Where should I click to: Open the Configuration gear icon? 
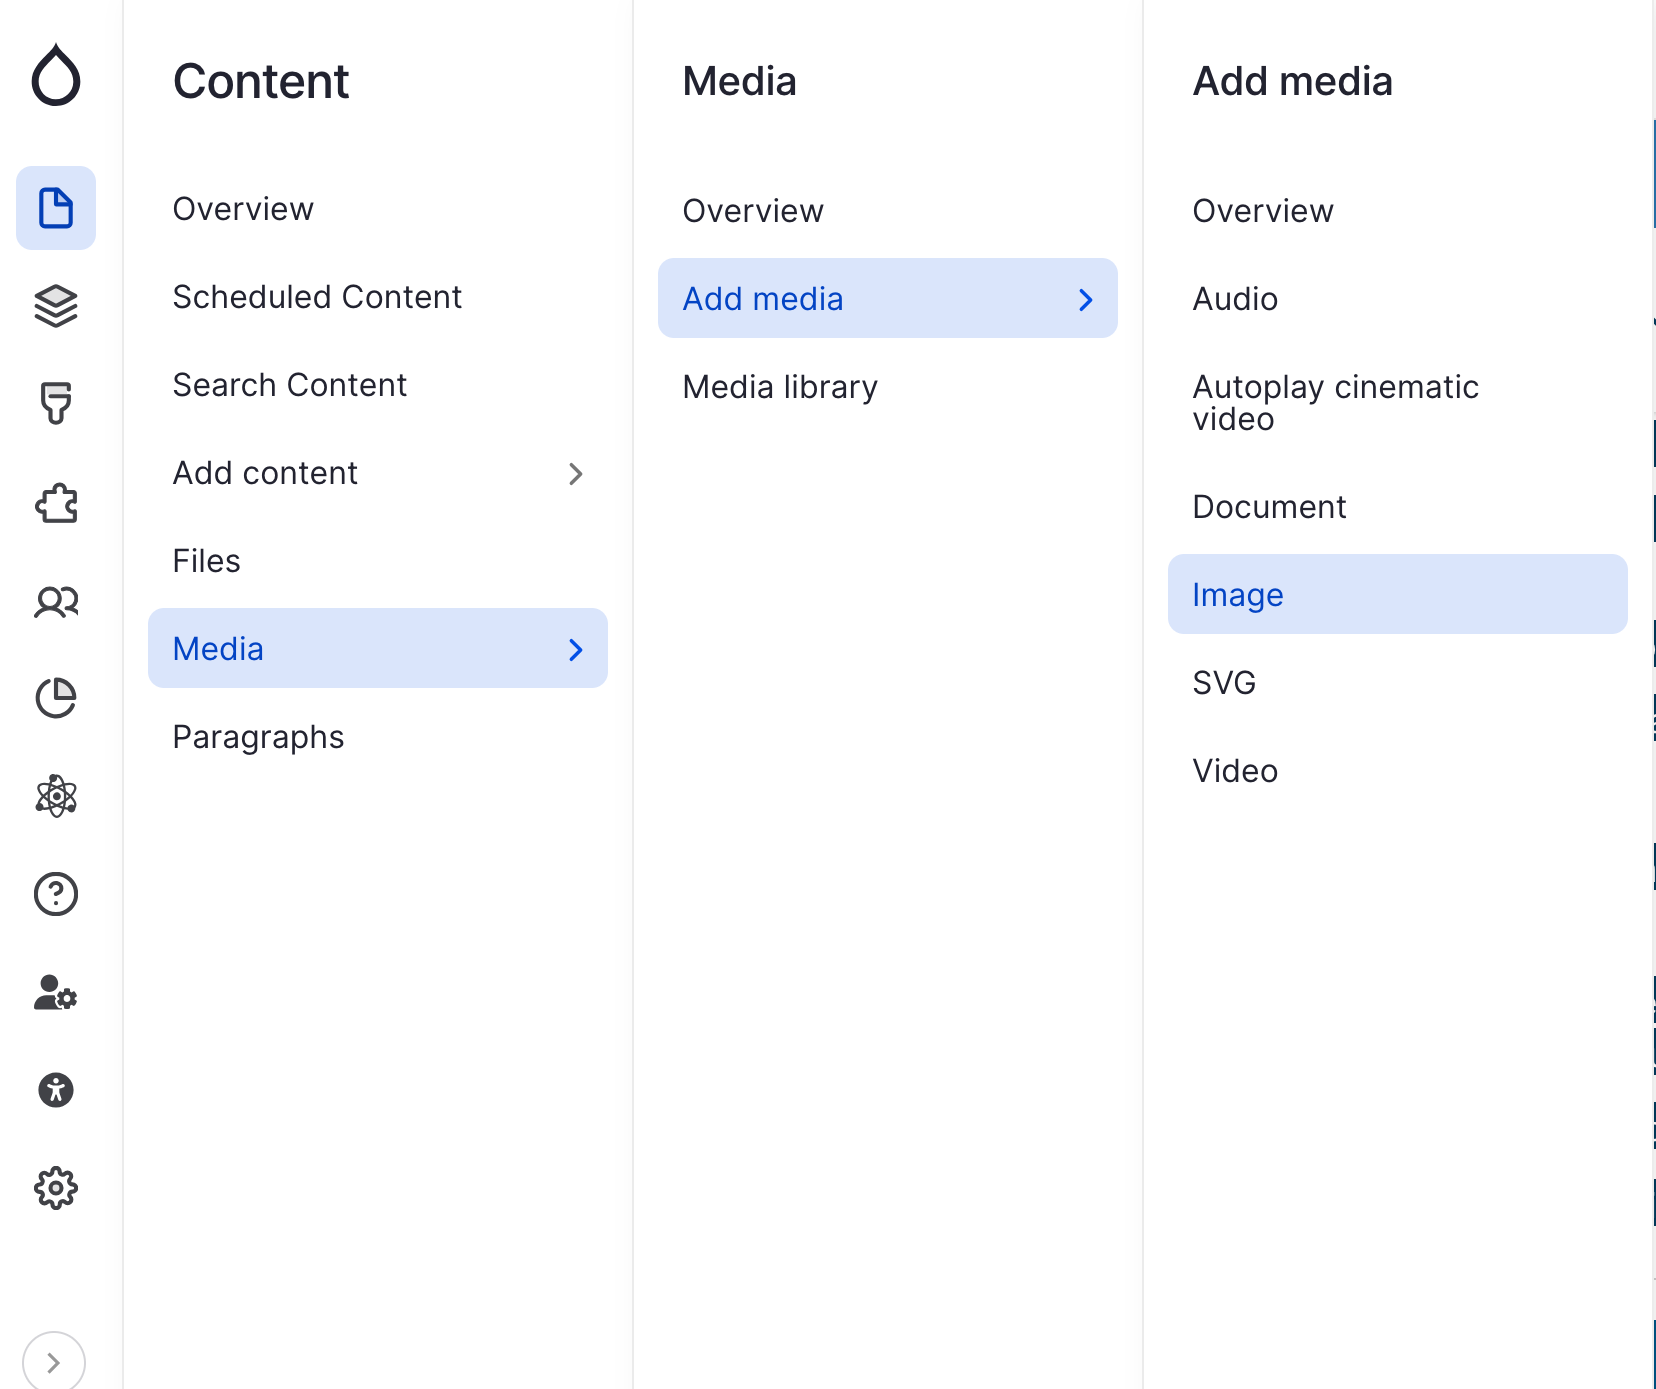[x=56, y=1188]
